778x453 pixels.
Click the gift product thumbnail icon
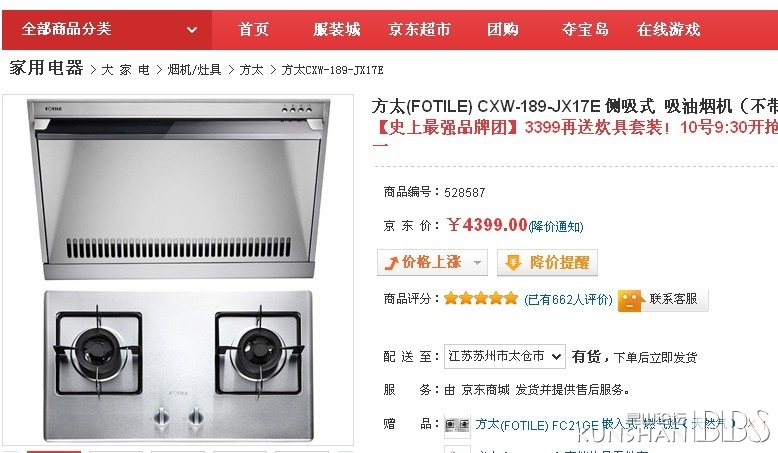click(x=457, y=425)
